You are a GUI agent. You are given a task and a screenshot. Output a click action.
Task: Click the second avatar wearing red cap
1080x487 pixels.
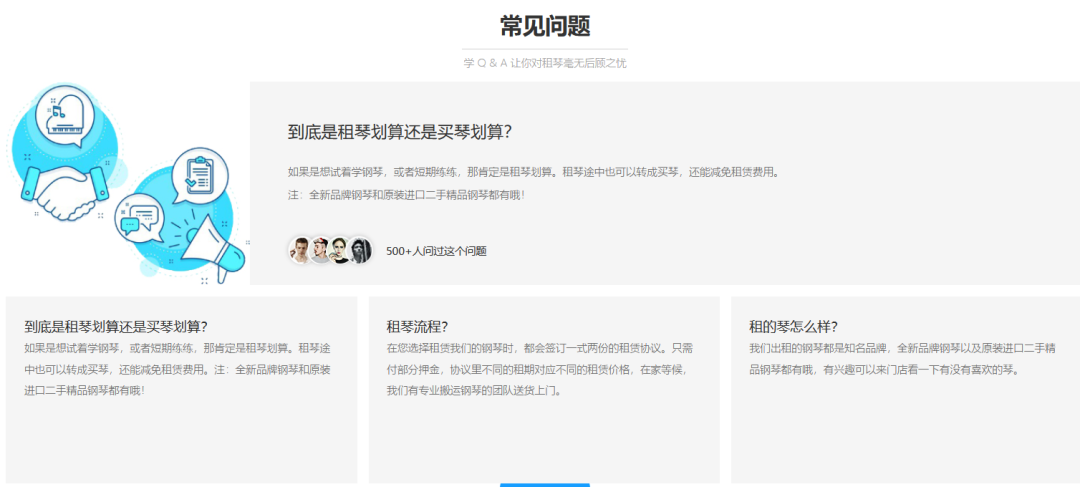pos(320,250)
